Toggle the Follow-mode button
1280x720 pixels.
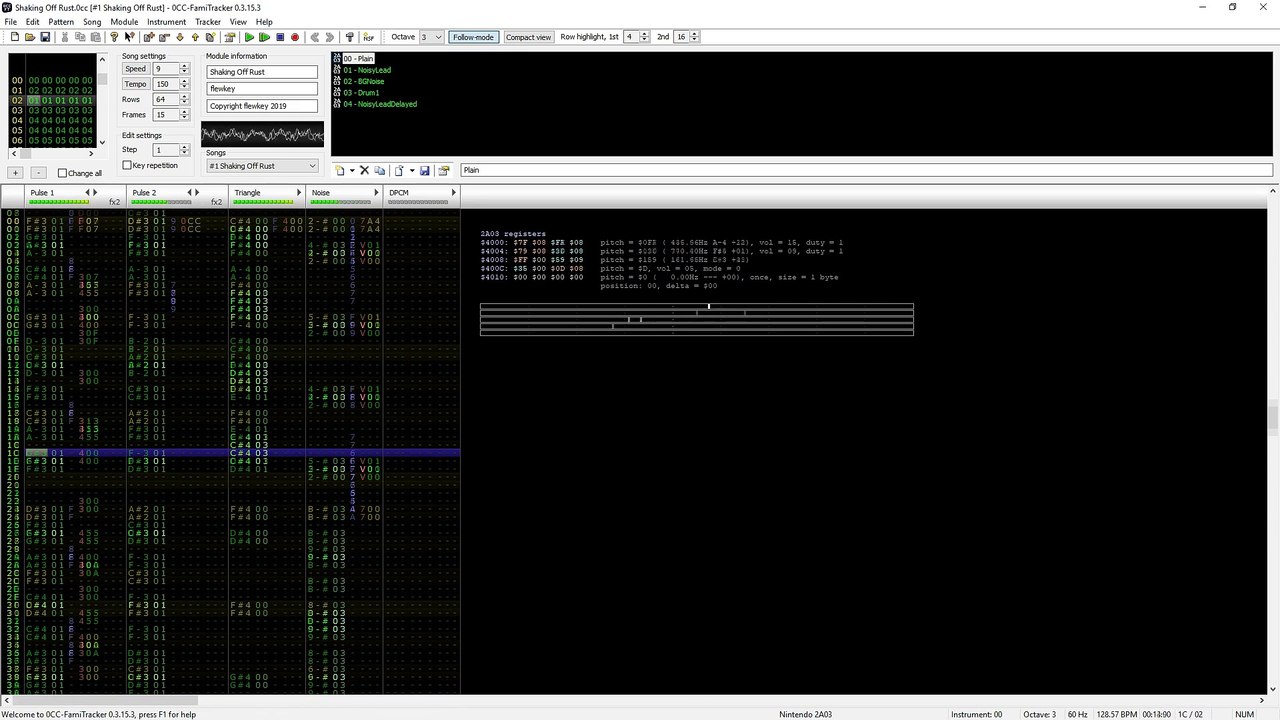pos(473,37)
